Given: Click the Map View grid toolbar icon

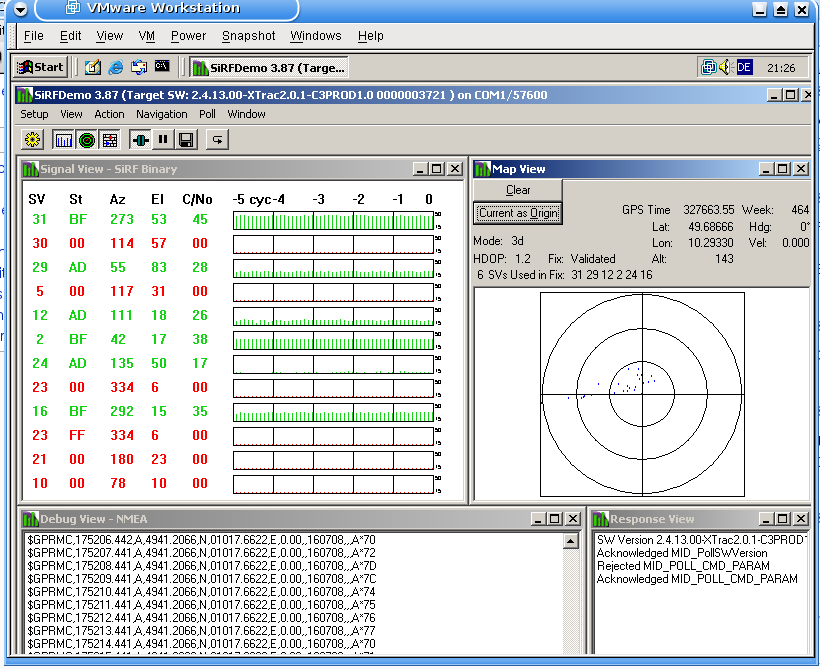Looking at the screenshot, I should pos(110,140).
